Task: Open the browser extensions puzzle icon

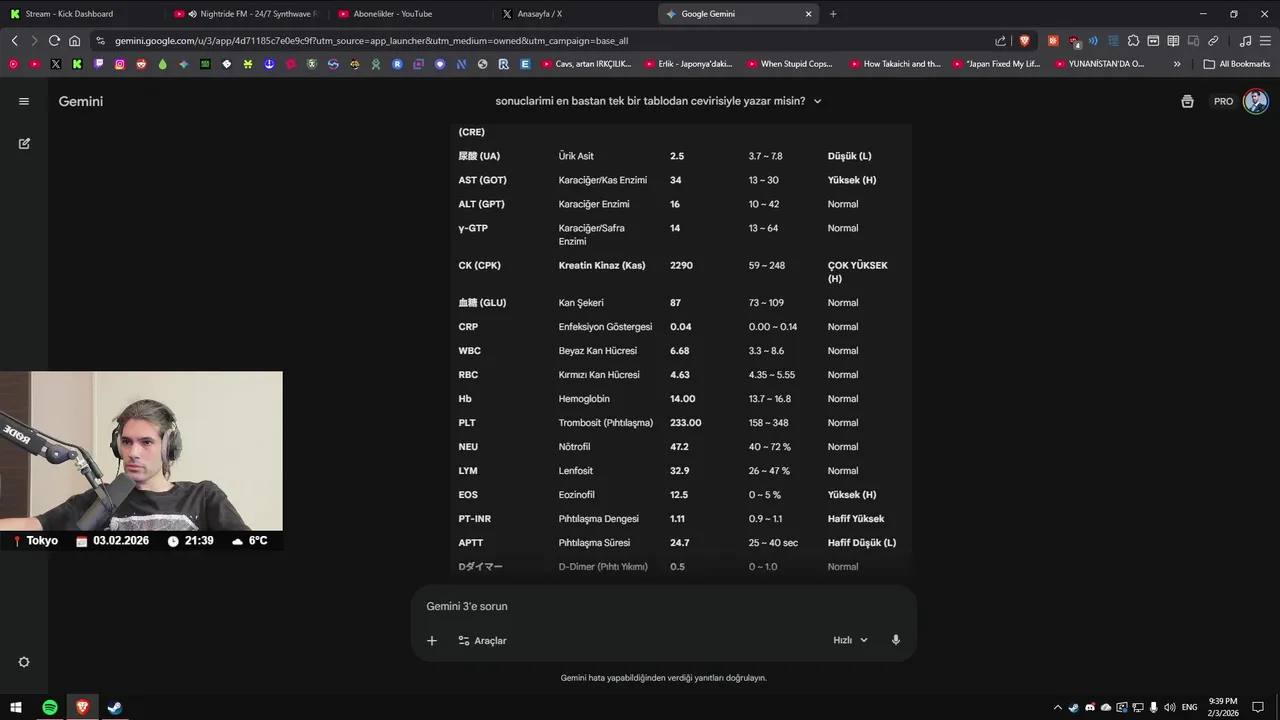Action: tap(1133, 41)
